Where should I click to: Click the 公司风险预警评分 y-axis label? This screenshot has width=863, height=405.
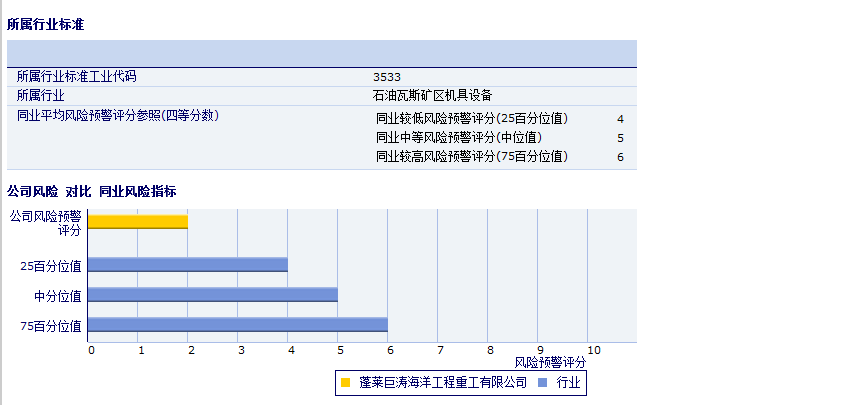coord(45,222)
